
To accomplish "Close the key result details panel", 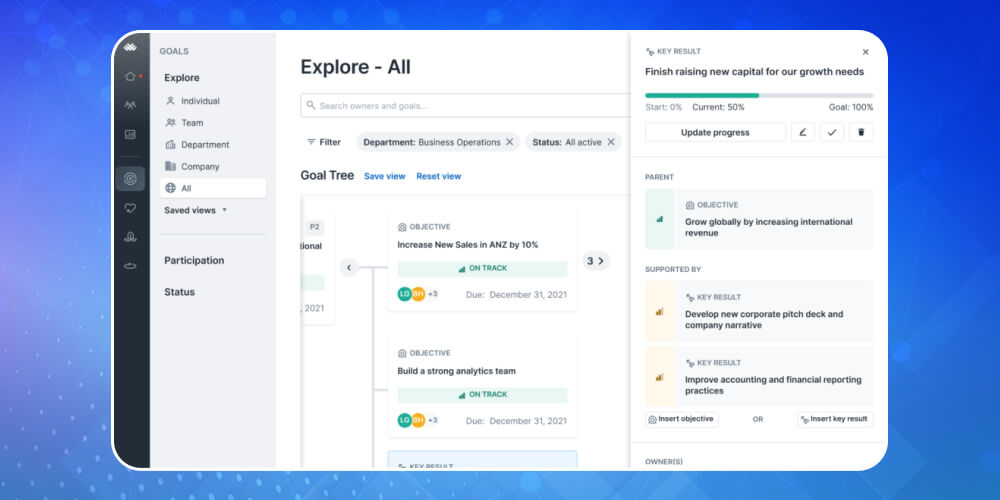I will point(866,52).
